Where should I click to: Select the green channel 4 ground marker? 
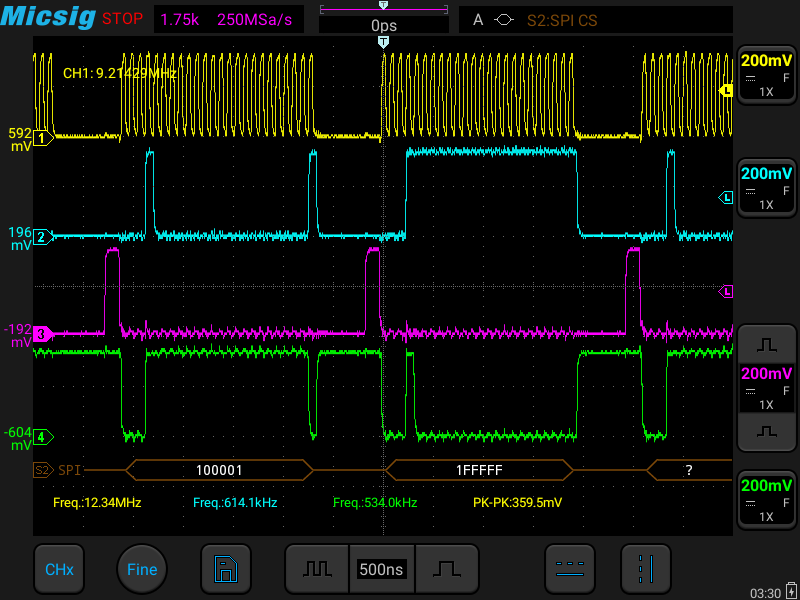tap(43, 437)
